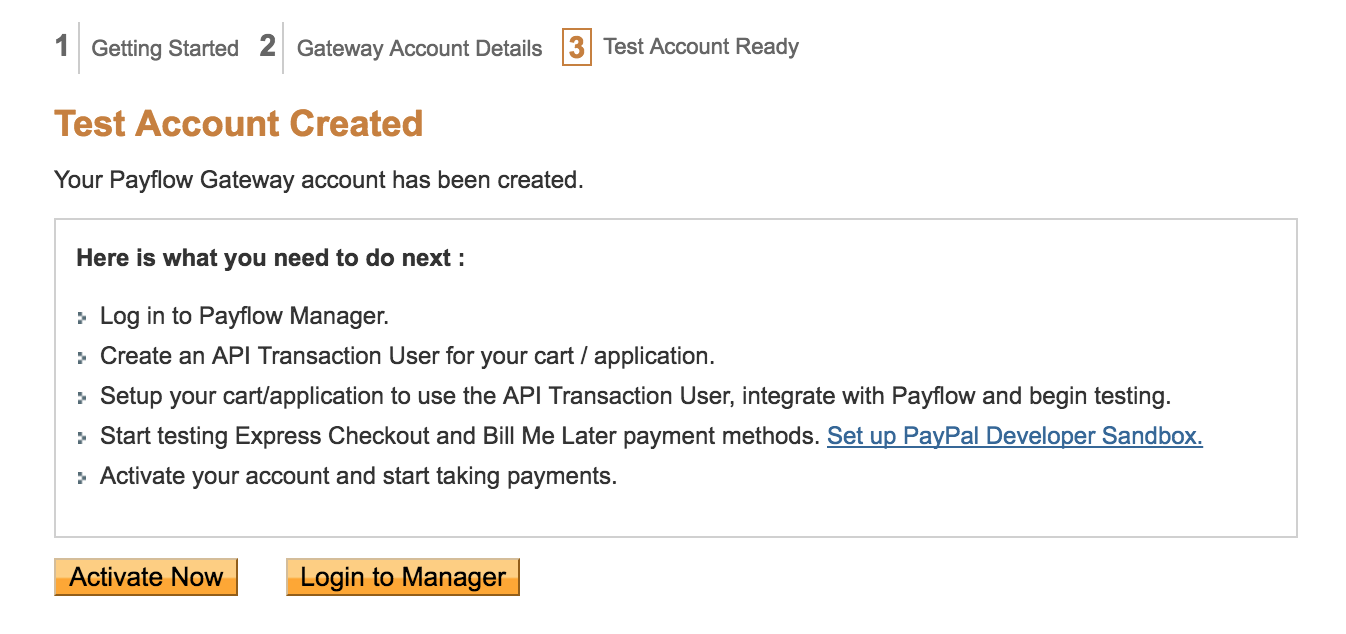Select the Gateway Account Details step

[420, 48]
